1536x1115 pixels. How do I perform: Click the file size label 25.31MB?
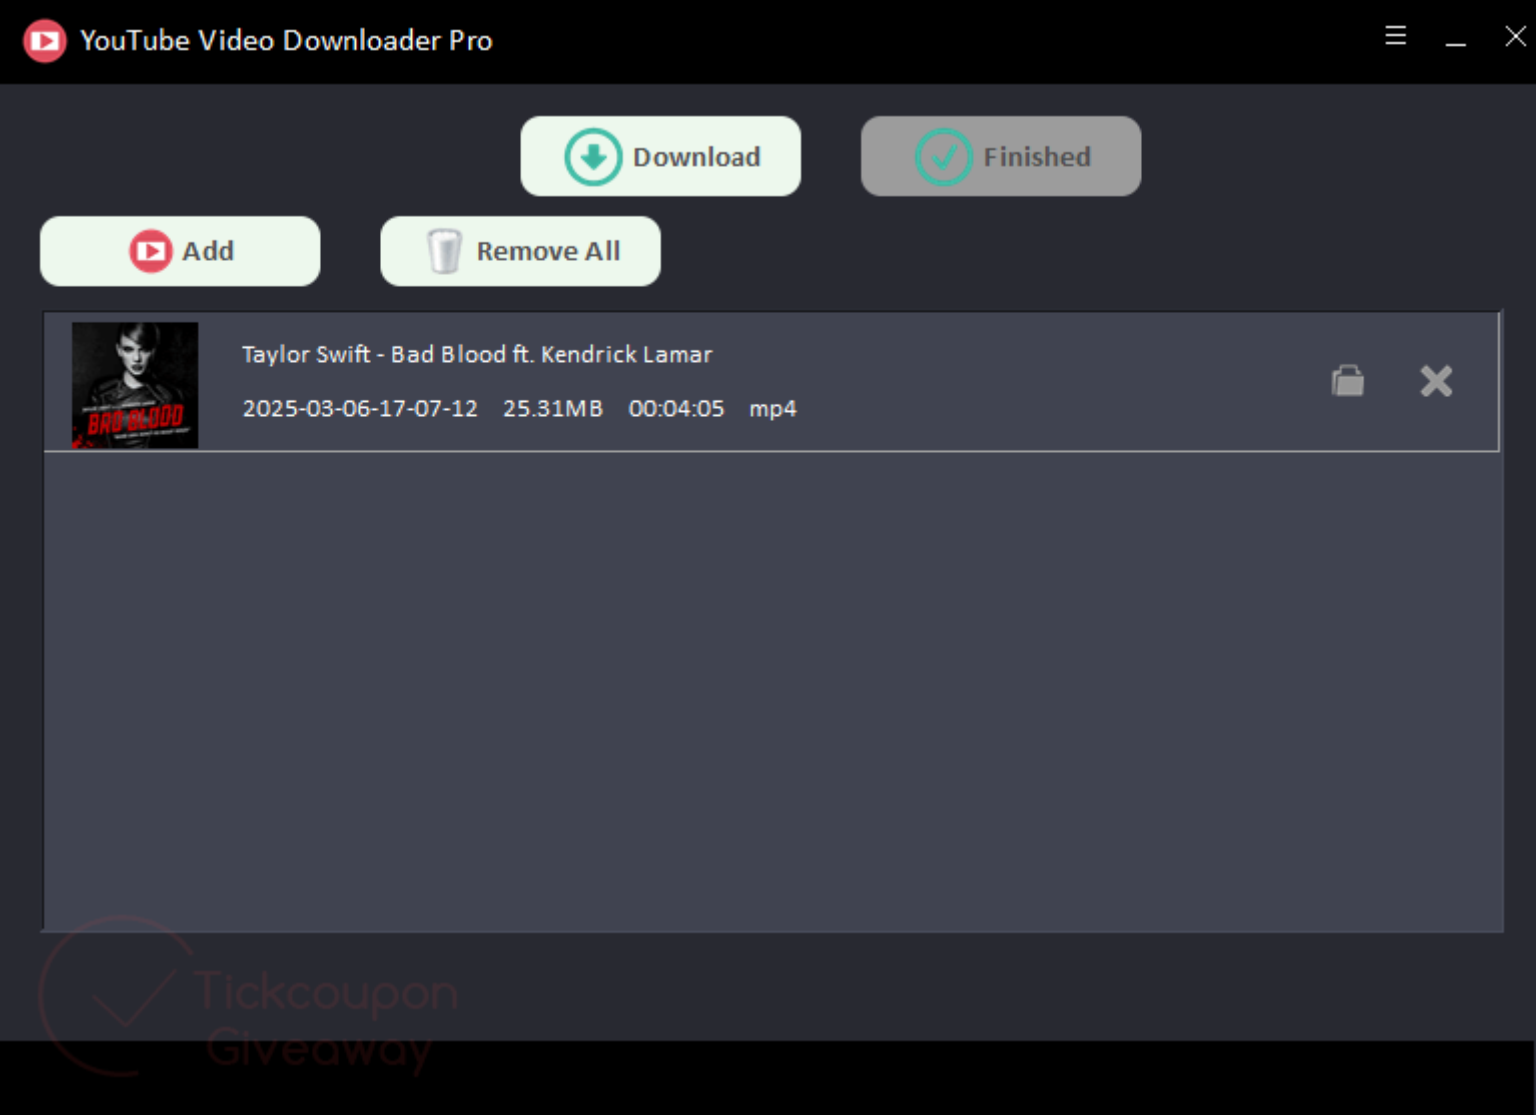(552, 408)
